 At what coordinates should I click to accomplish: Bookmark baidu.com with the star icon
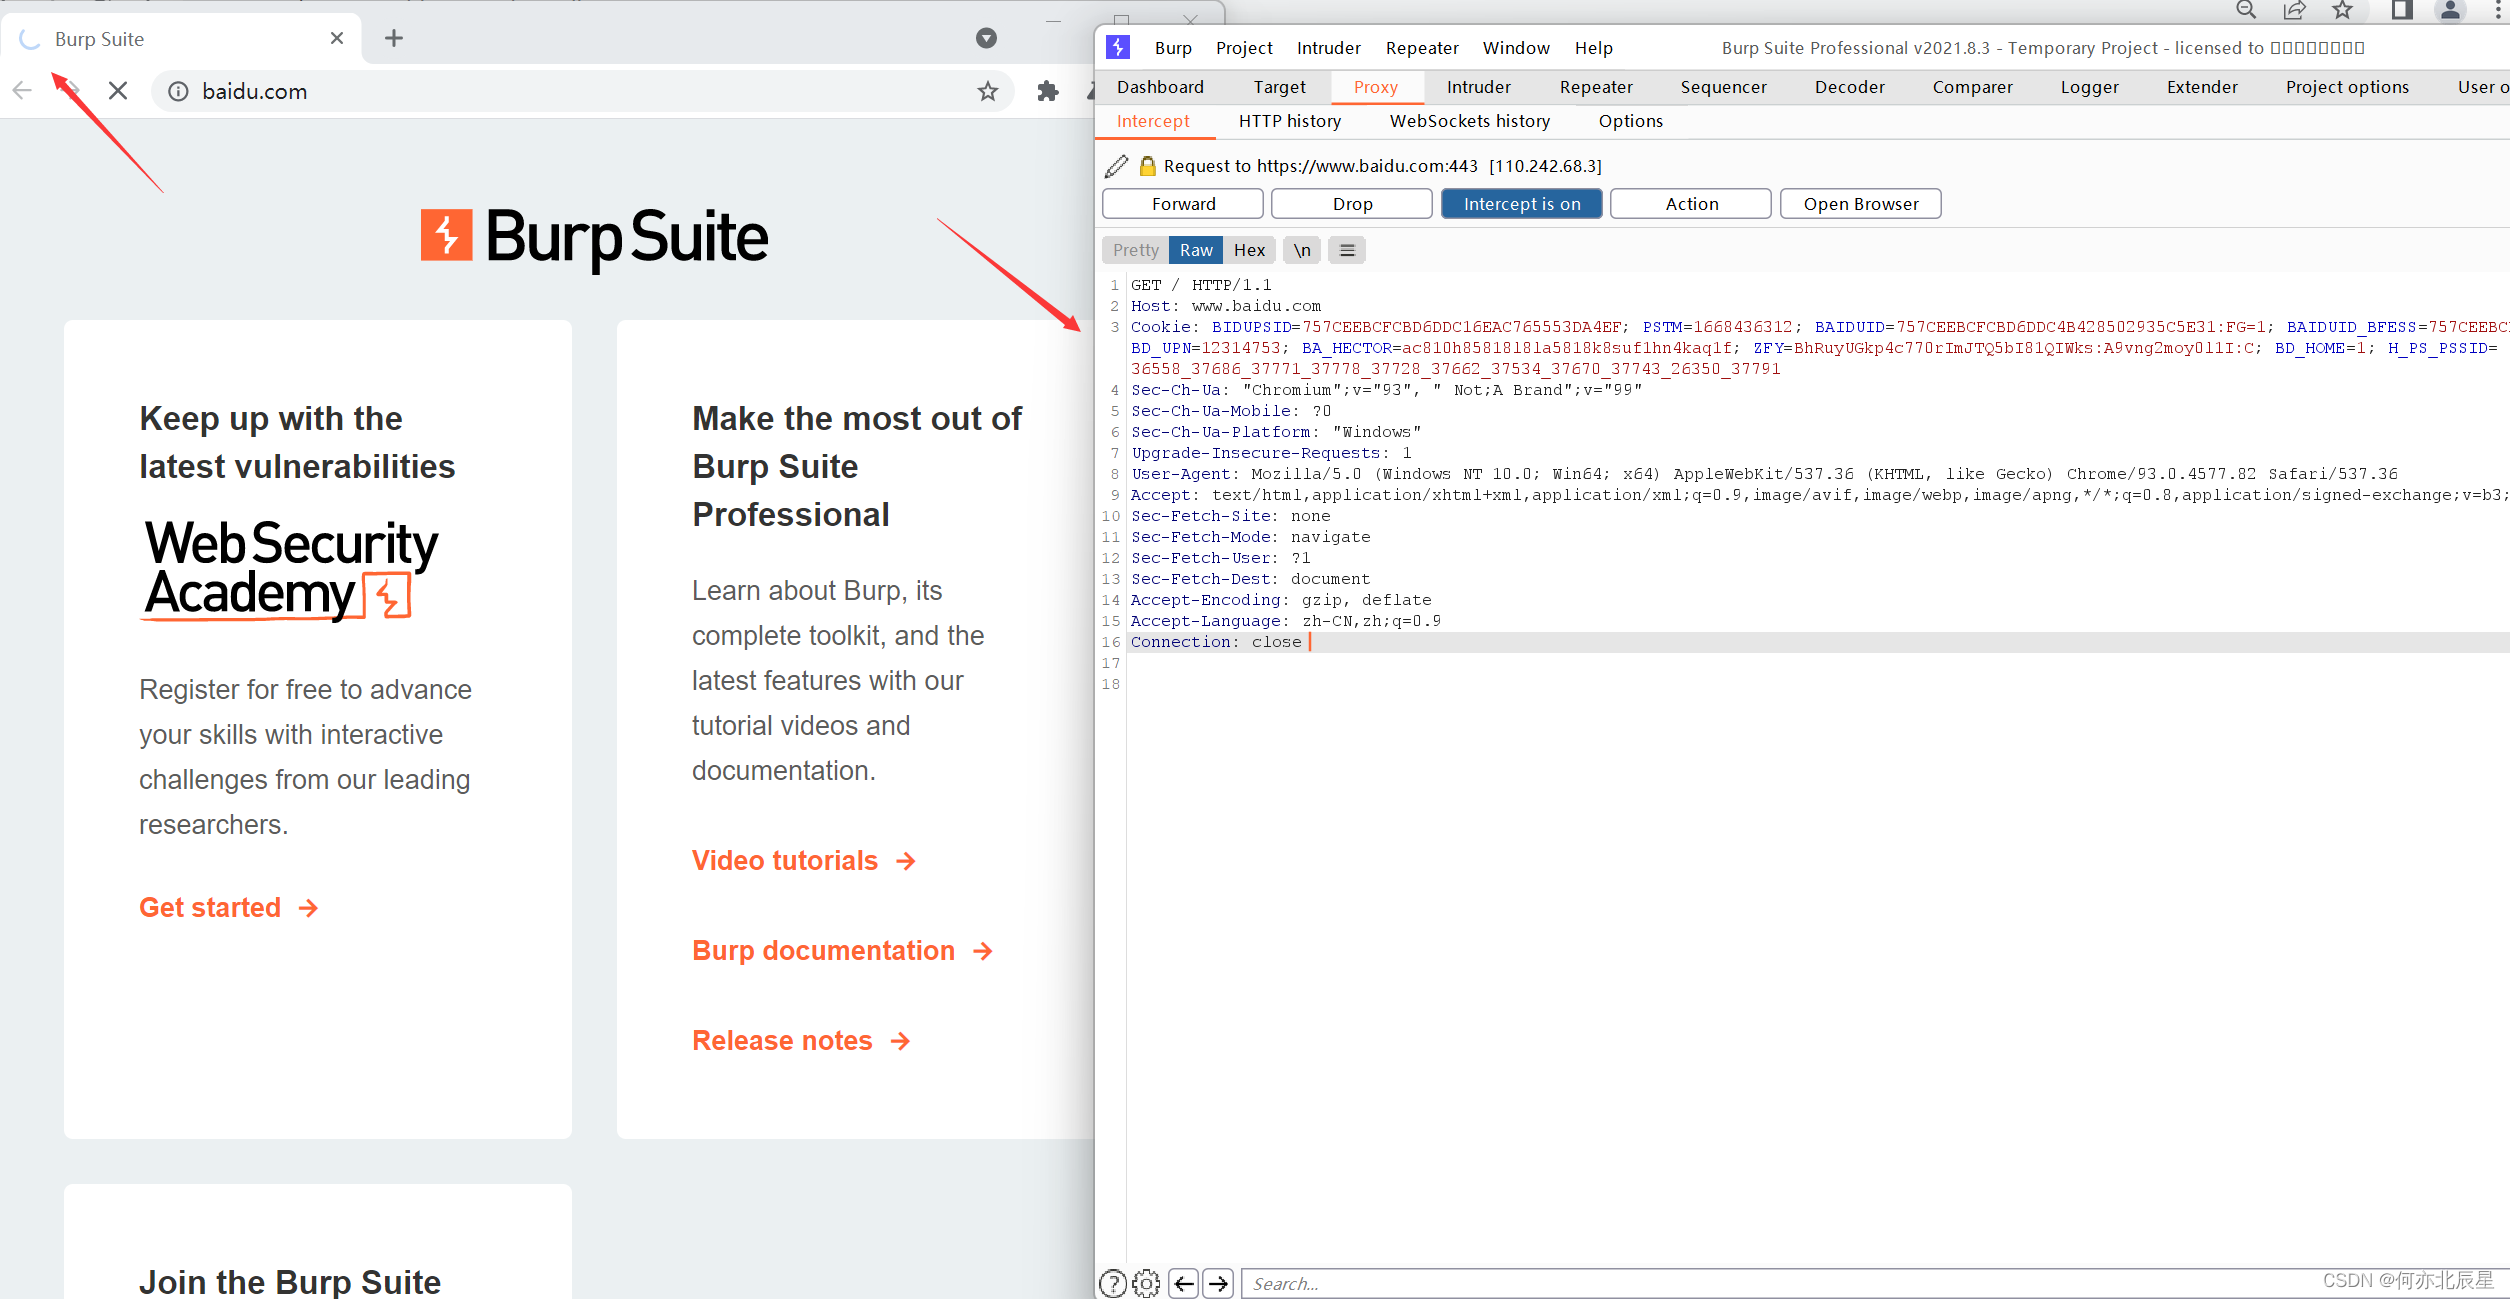point(988,91)
